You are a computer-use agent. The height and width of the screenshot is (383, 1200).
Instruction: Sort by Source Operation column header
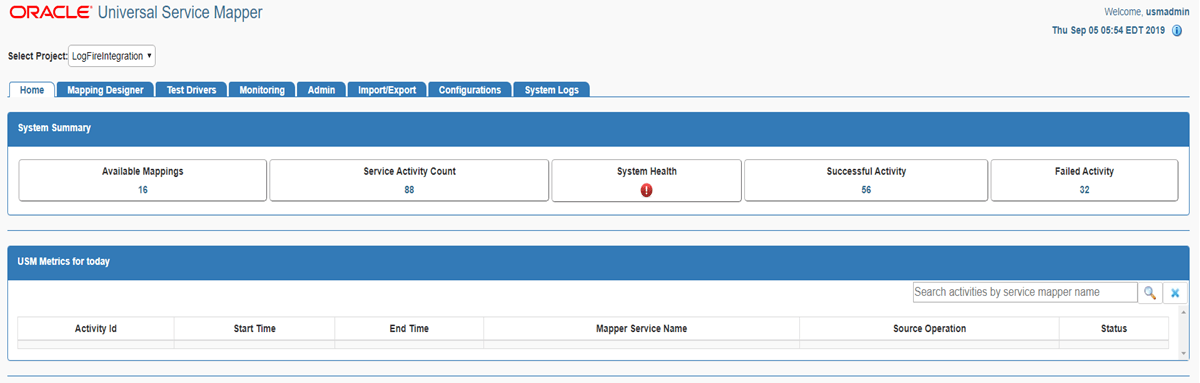click(929, 328)
